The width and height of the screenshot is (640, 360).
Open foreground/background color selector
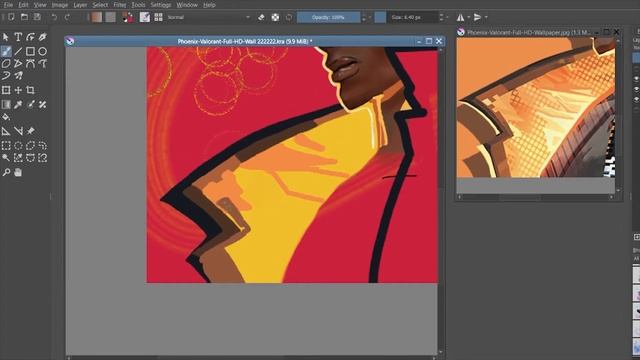128,17
